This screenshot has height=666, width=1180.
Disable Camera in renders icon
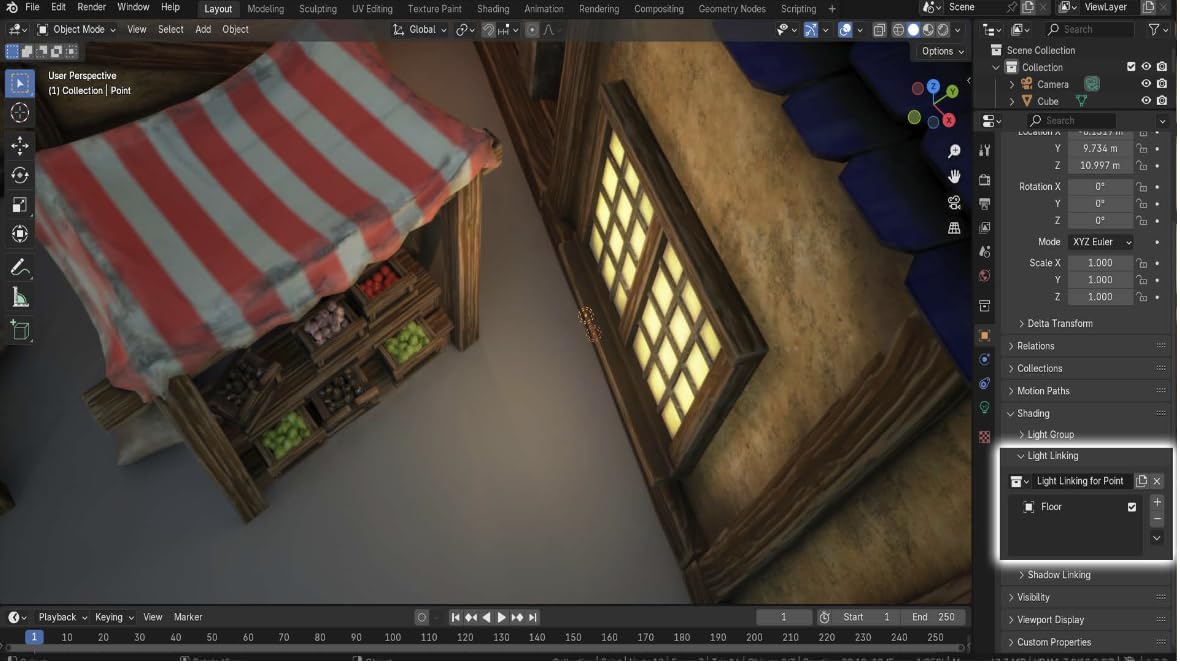(1164, 84)
